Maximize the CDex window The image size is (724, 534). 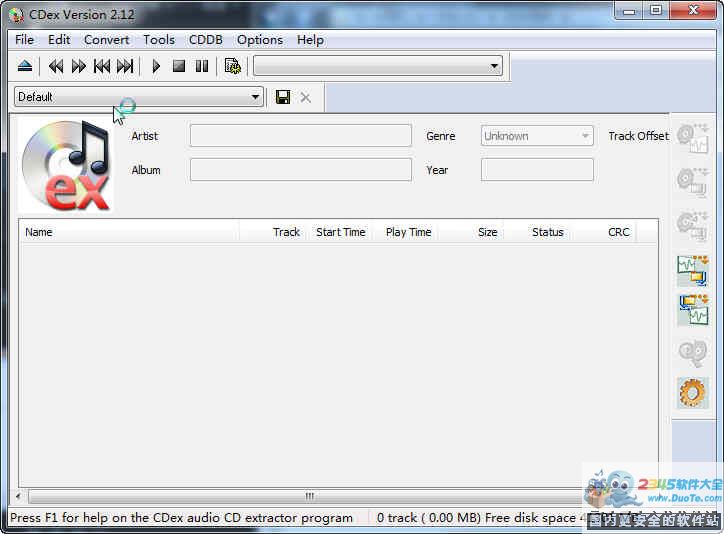[656, 11]
